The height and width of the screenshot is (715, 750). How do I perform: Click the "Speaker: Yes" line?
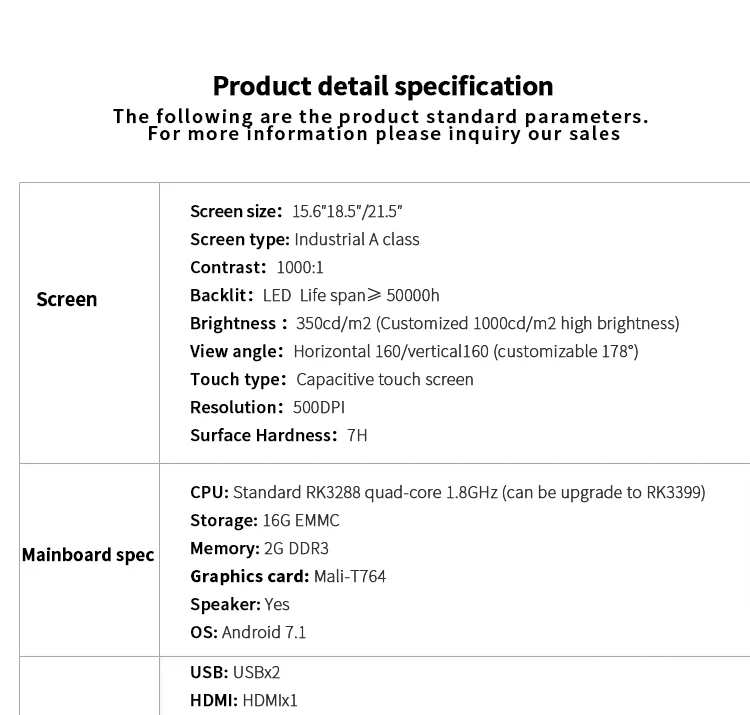click(240, 604)
